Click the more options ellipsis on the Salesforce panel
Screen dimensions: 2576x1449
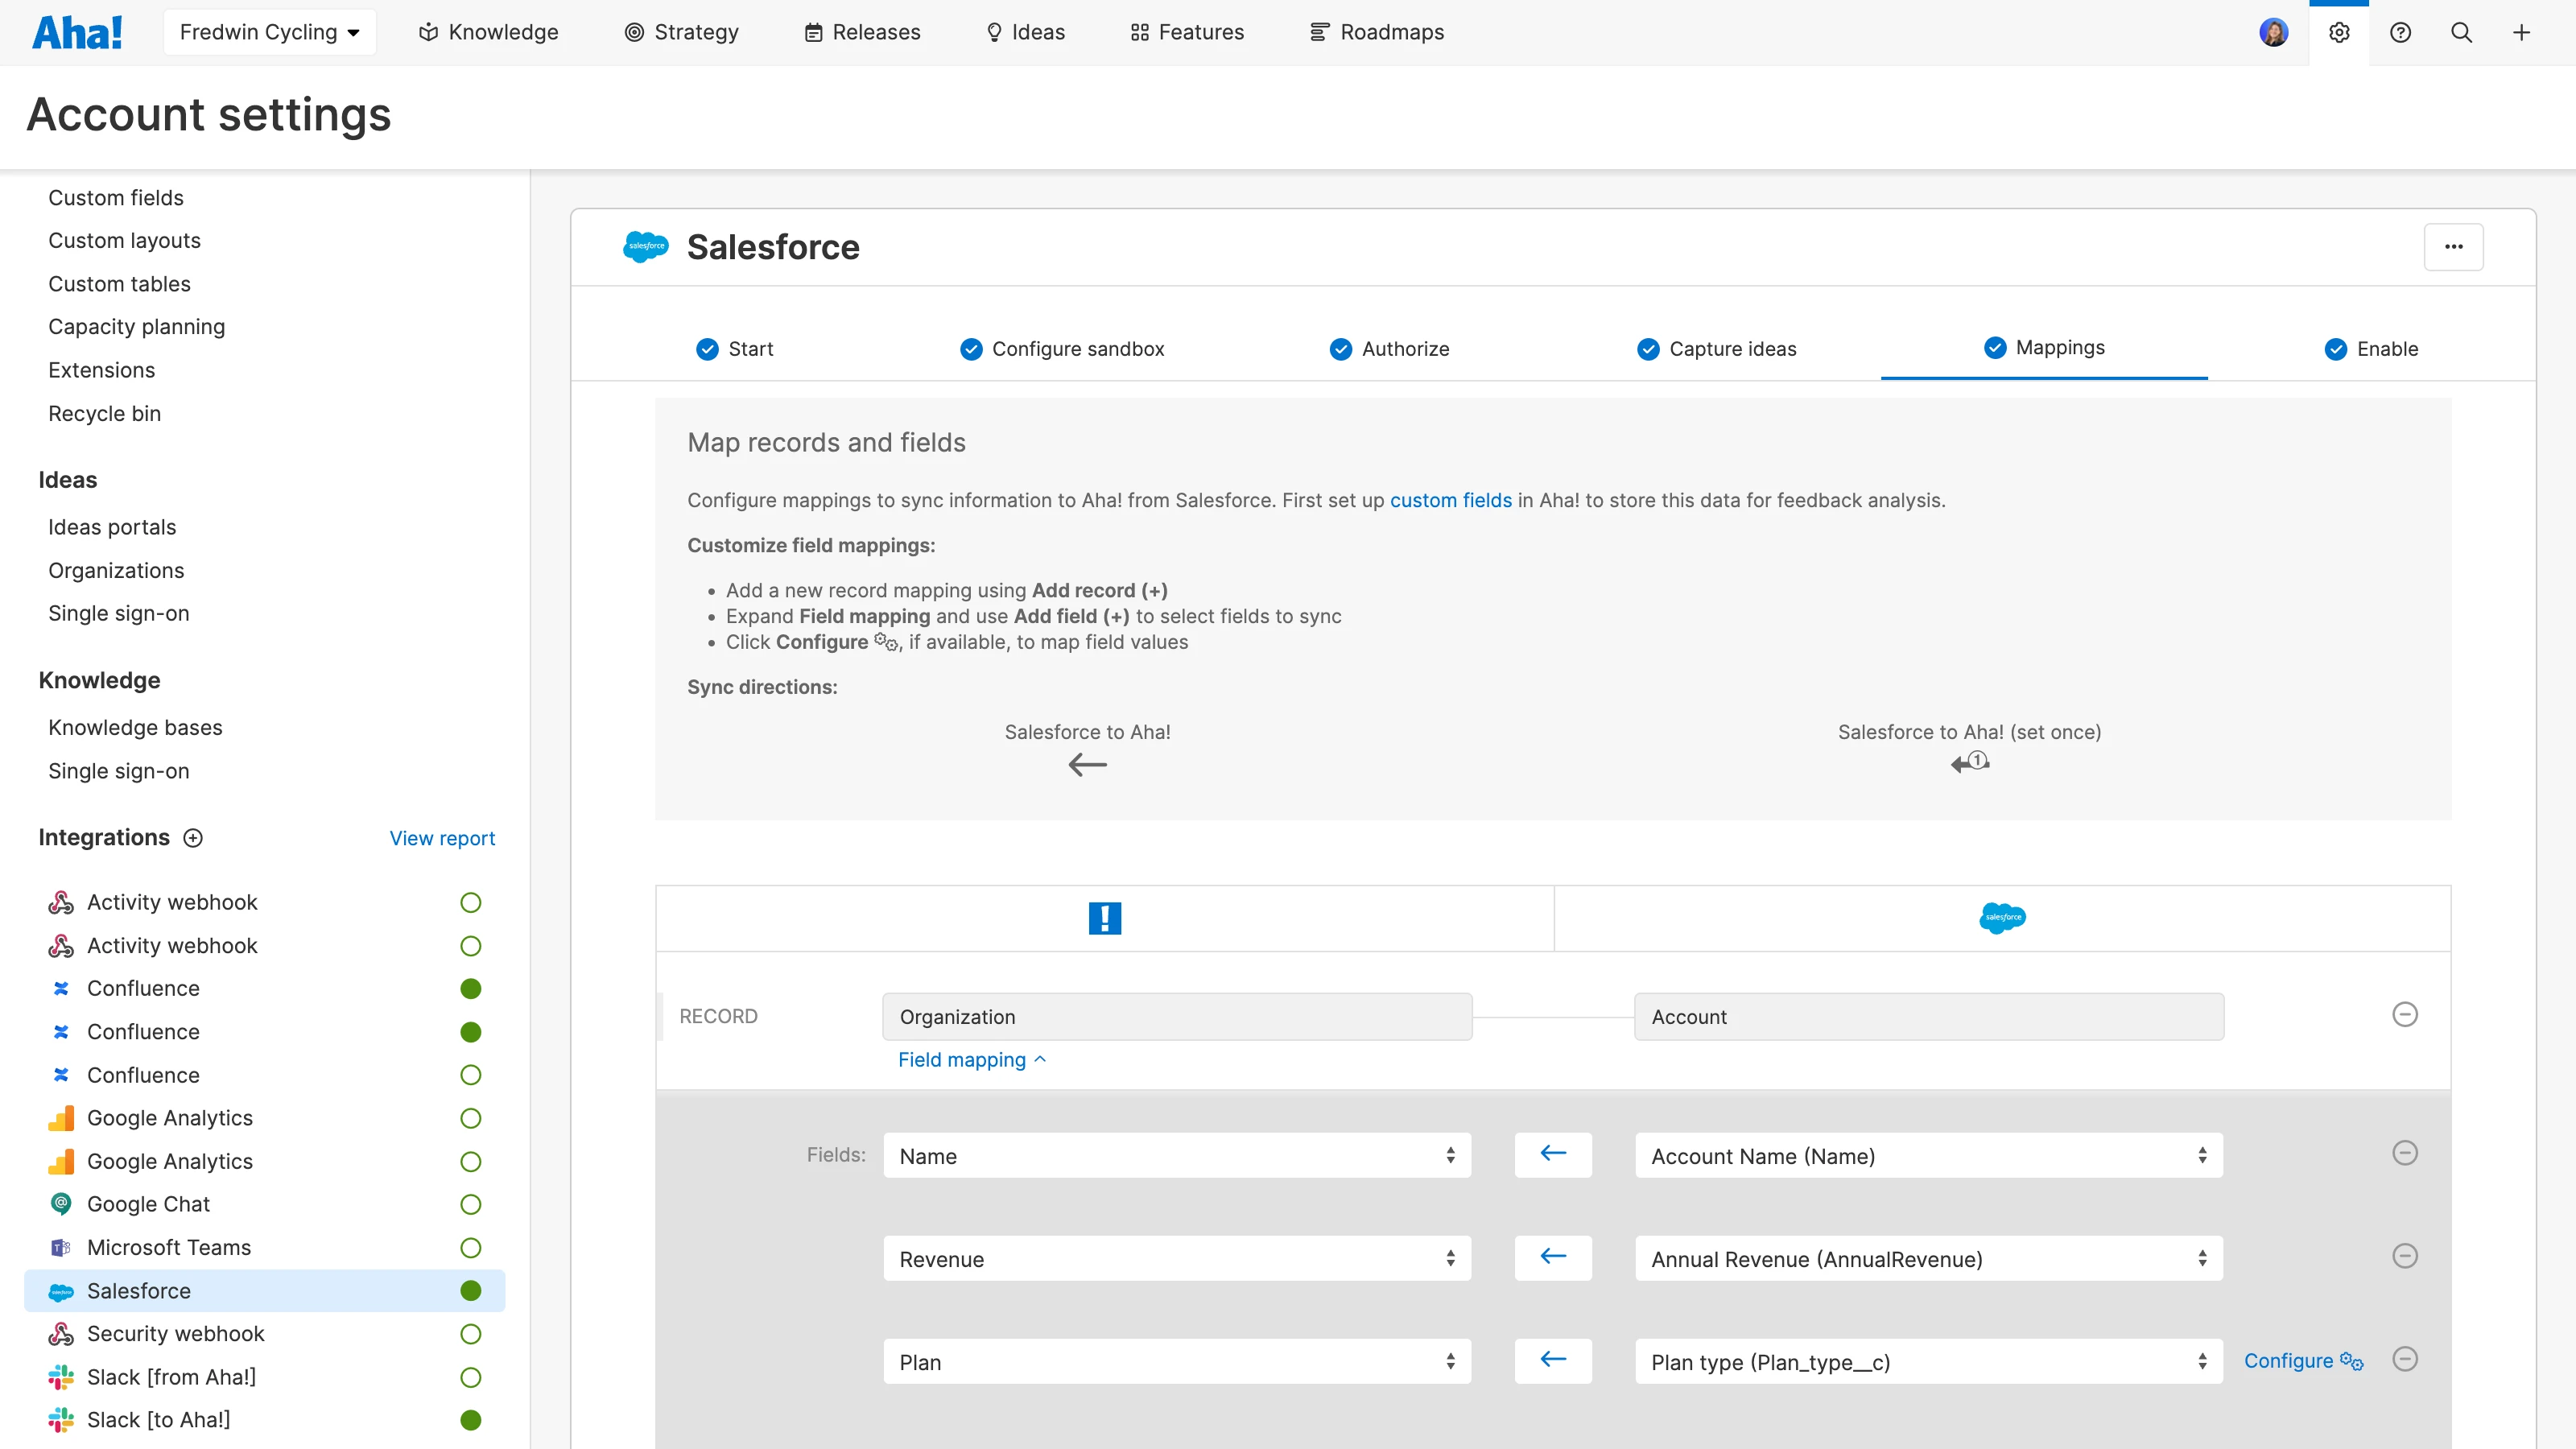pyautogui.click(x=2455, y=246)
